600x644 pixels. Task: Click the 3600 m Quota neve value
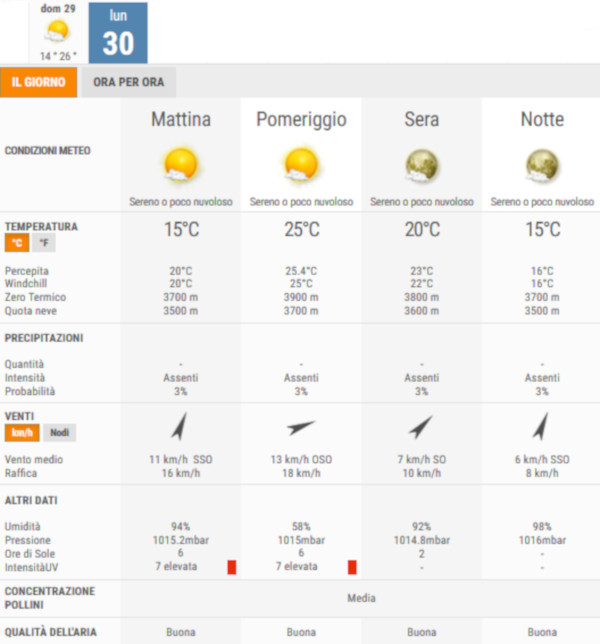pyautogui.click(x=421, y=311)
